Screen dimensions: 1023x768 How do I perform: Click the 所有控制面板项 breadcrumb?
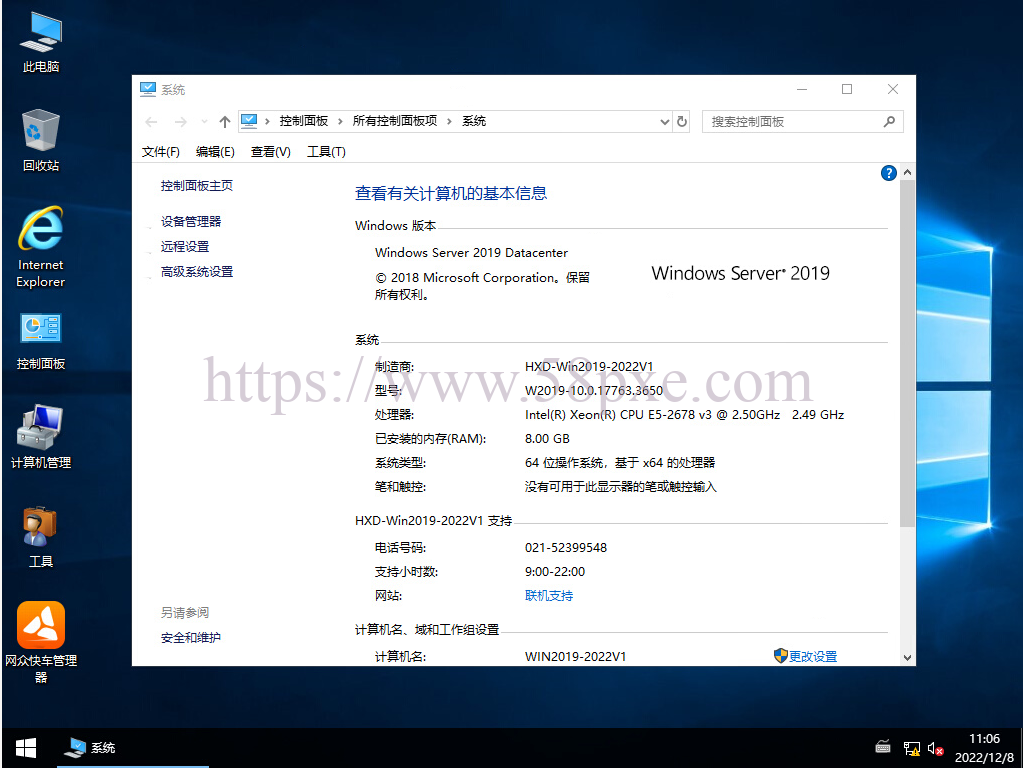(395, 121)
